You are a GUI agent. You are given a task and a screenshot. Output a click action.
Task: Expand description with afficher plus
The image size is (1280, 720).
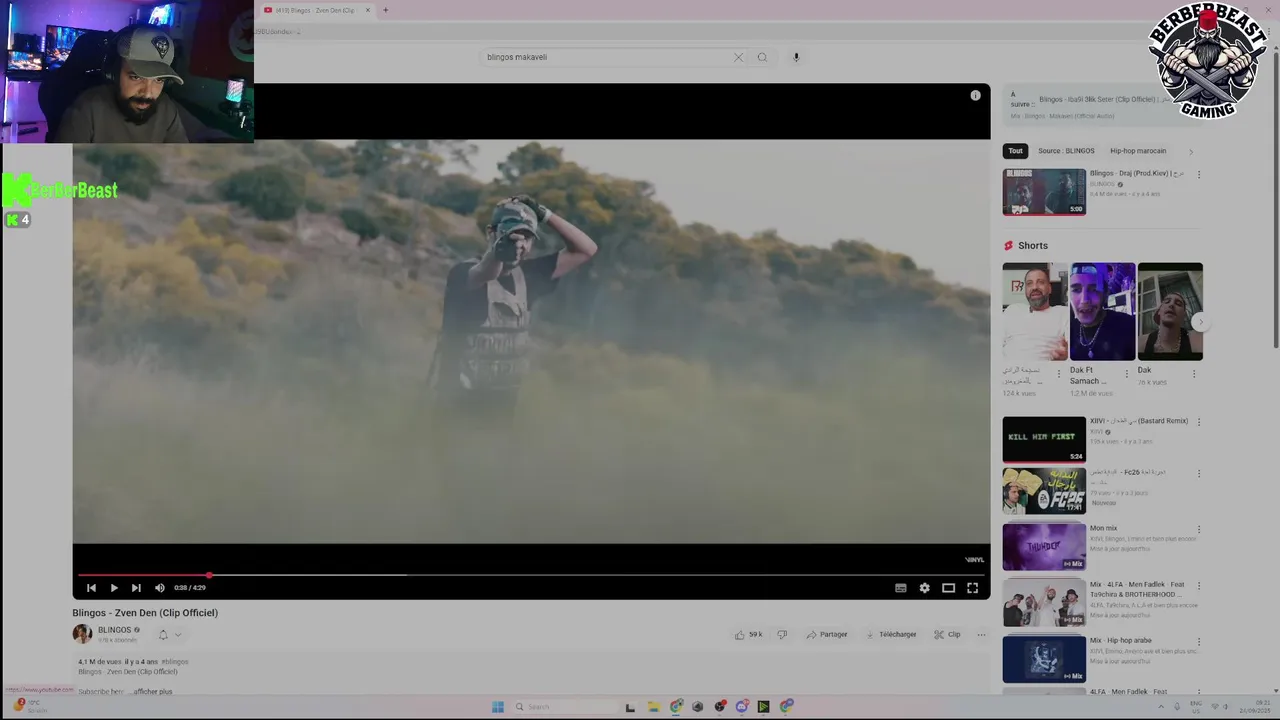pyautogui.click(x=152, y=692)
